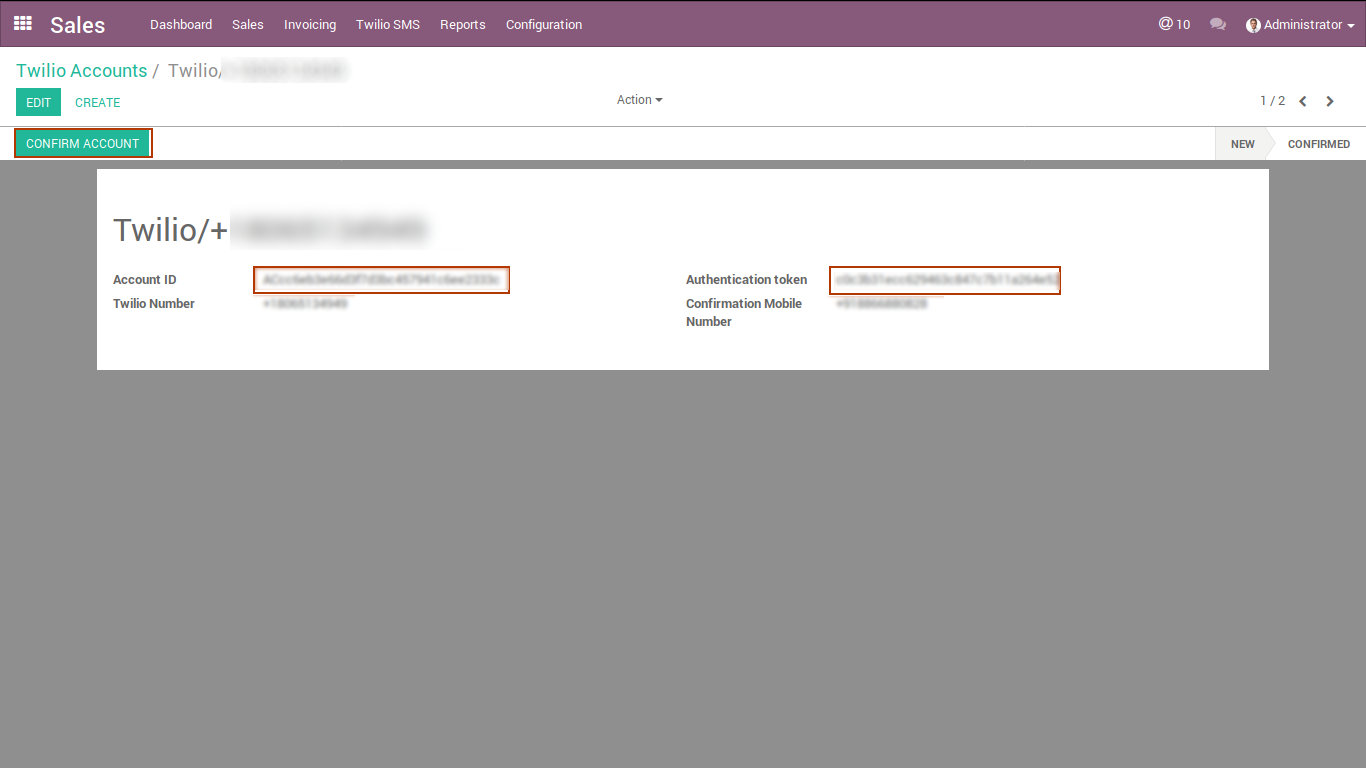Open the apps grid menu icon
This screenshot has width=1366, height=768.
pyautogui.click(x=22, y=24)
